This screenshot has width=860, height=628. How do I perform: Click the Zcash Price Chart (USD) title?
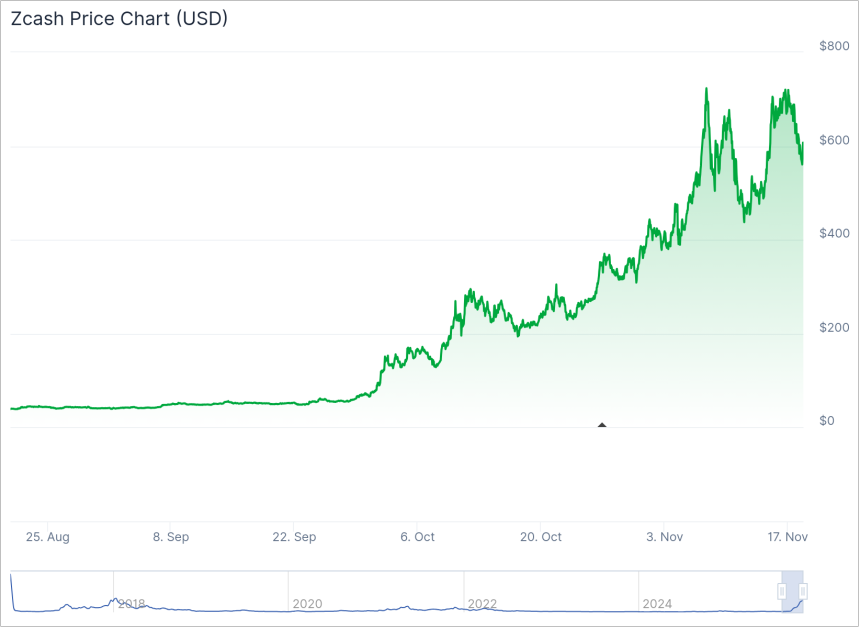pyautogui.click(x=119, y=19)
